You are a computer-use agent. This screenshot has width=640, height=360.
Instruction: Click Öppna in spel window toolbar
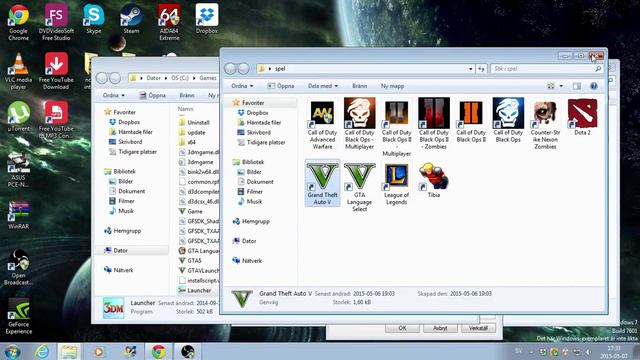(280, 86)
